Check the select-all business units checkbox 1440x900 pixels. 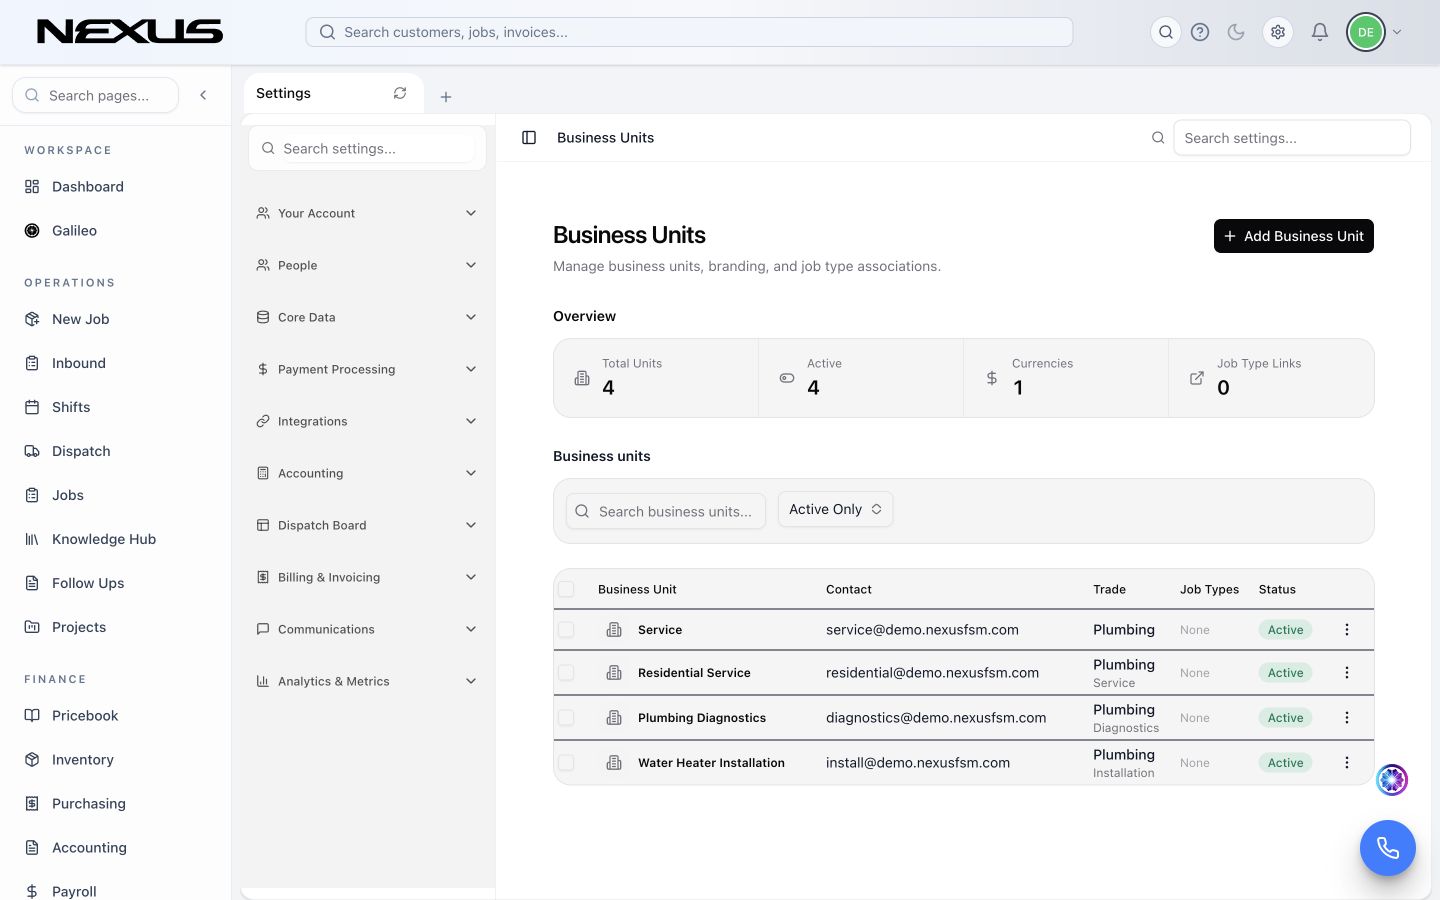coord(566,589)
